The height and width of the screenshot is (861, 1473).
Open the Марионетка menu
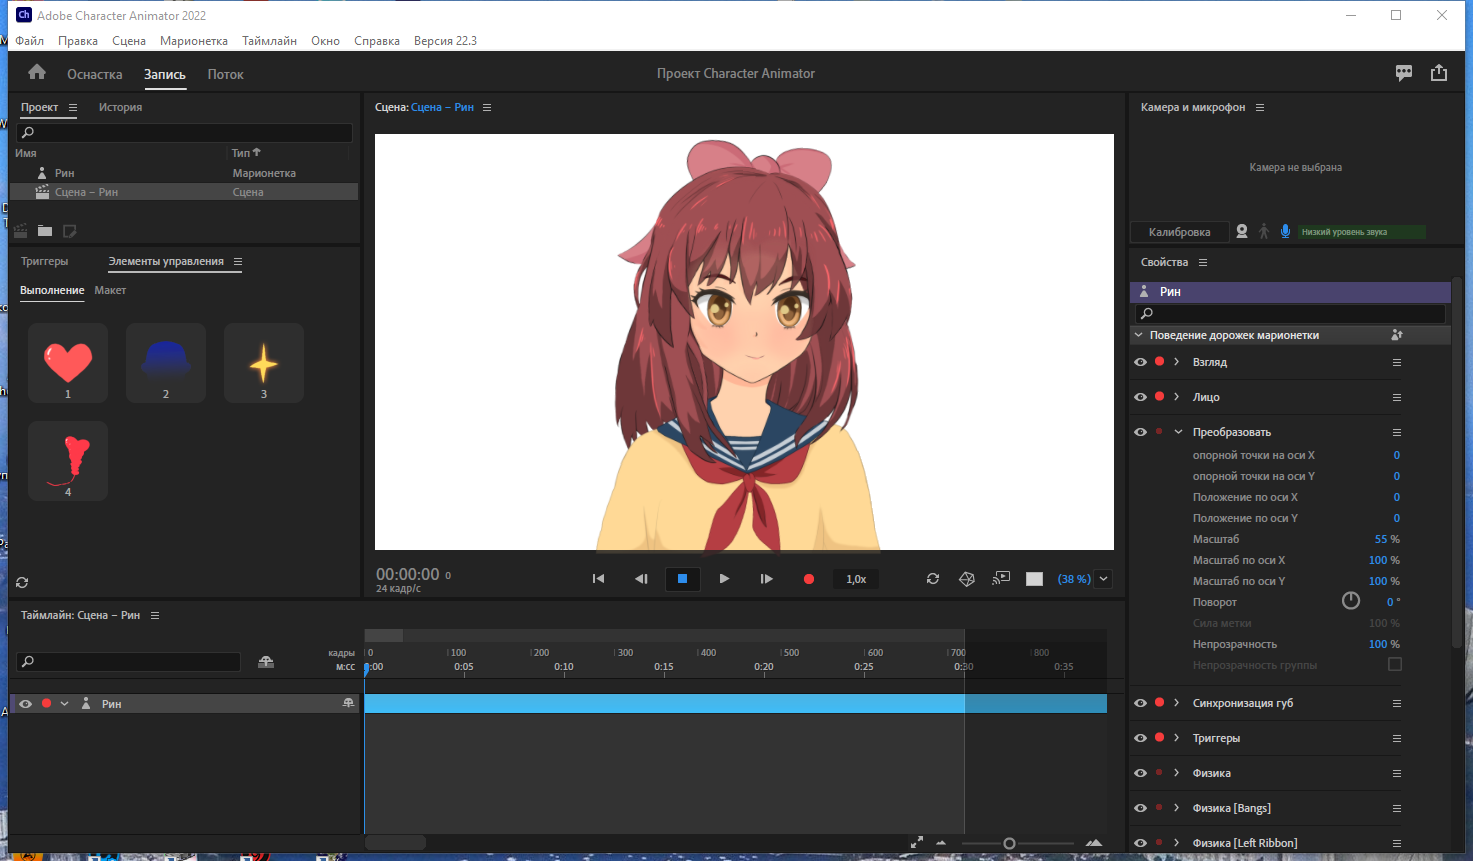click(x=194, y=41)
